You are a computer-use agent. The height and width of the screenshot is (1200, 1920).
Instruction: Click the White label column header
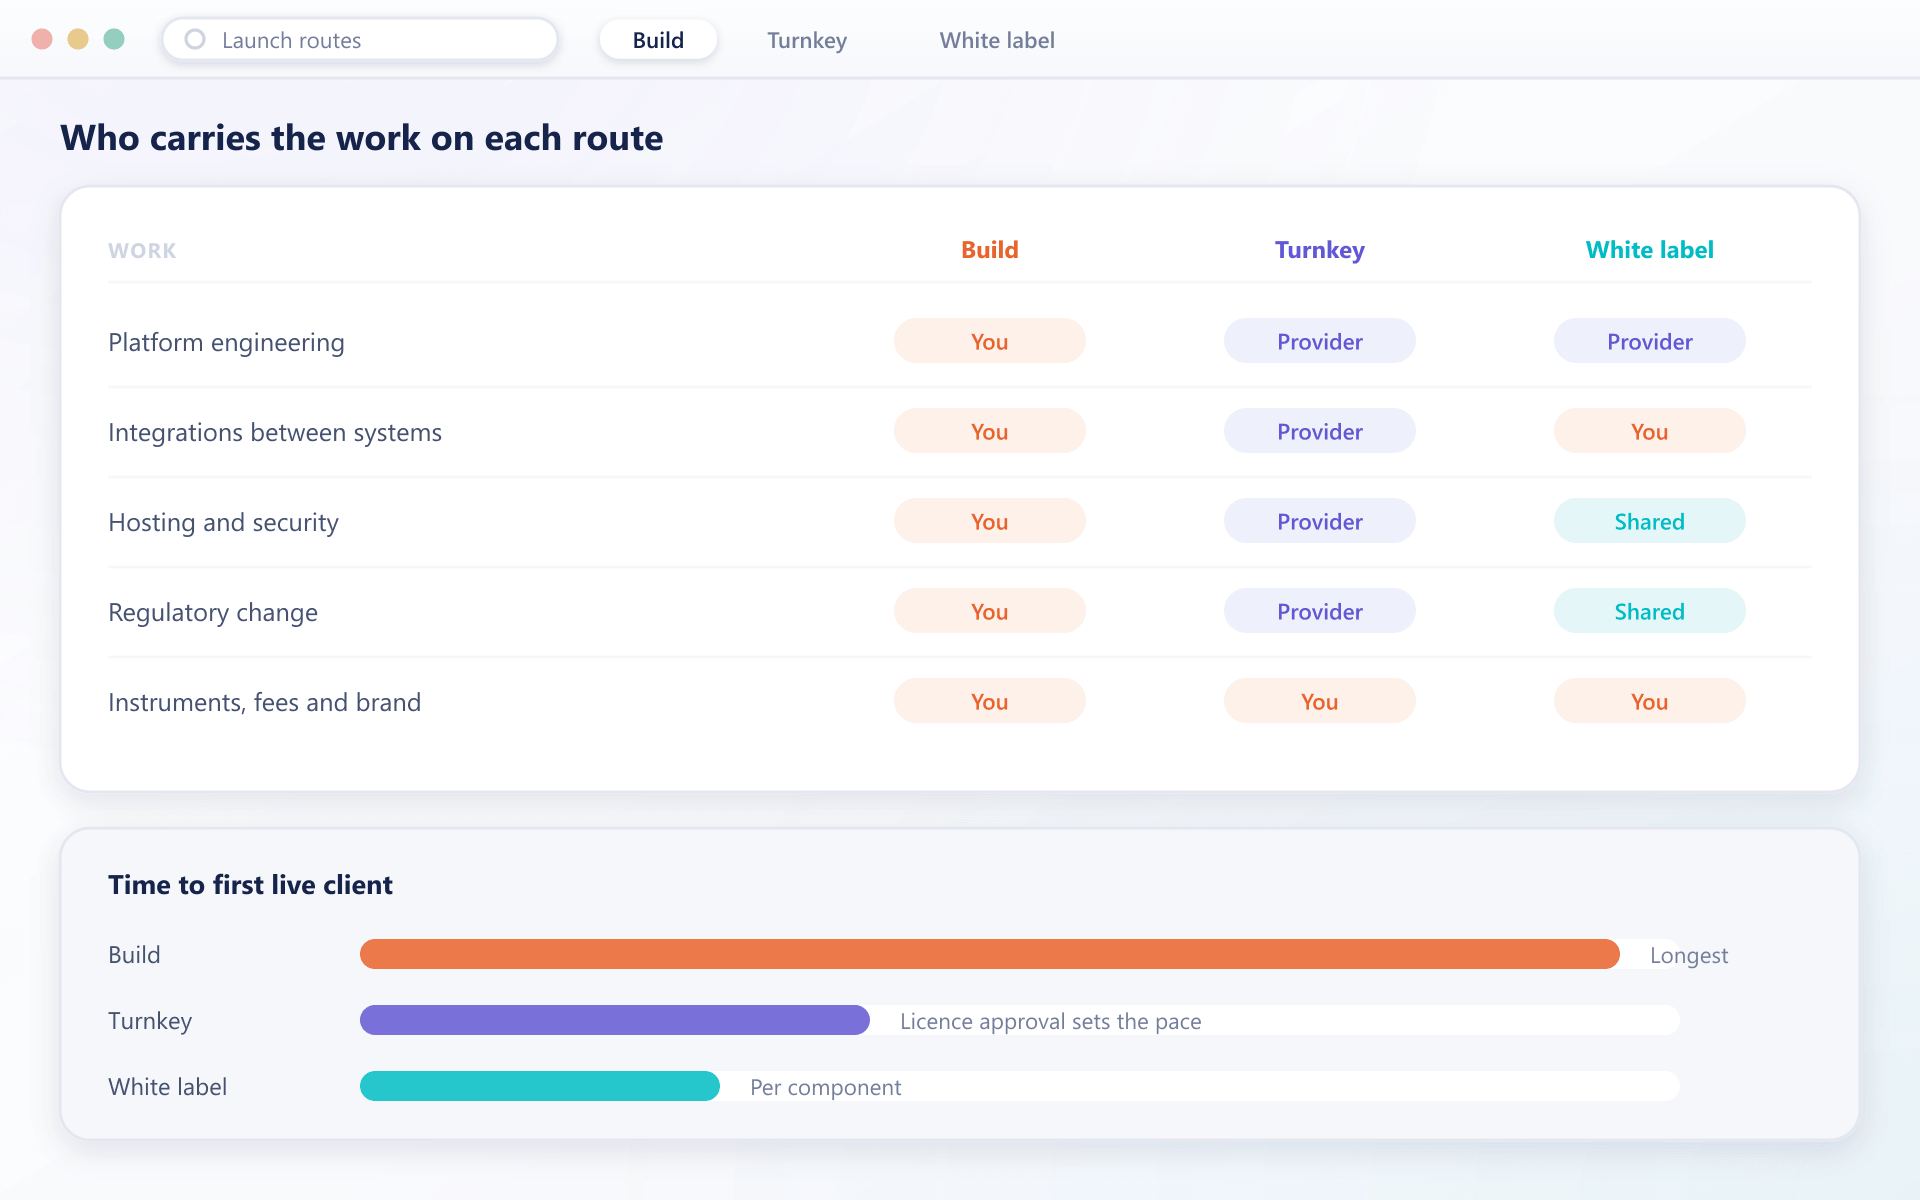(1650, 250)
